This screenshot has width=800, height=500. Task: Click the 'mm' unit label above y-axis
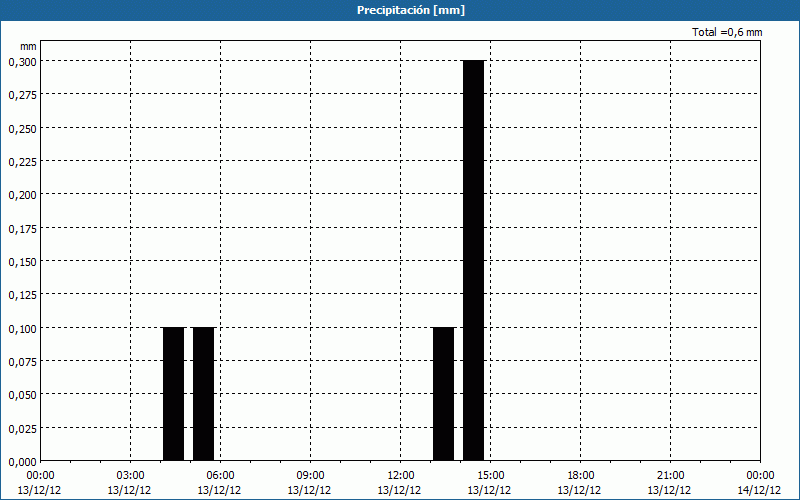(28, 46)
